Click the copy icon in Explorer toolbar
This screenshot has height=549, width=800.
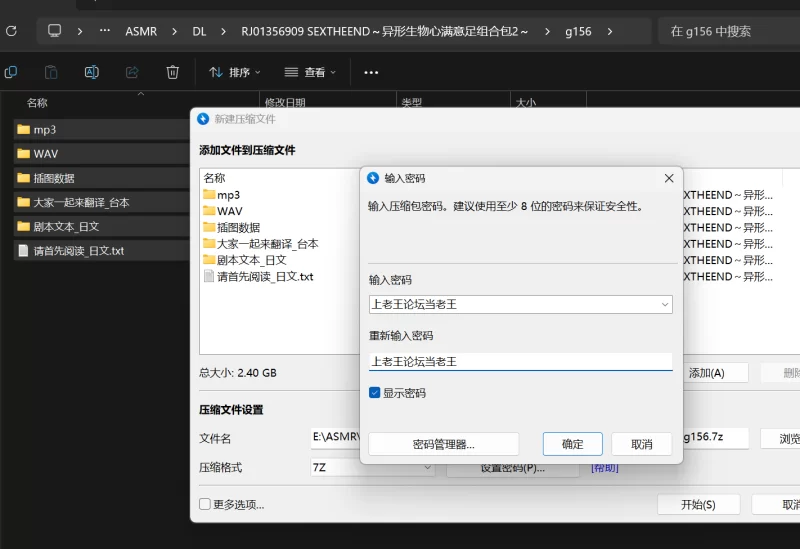pyautogui.click(x=11, y=72)
